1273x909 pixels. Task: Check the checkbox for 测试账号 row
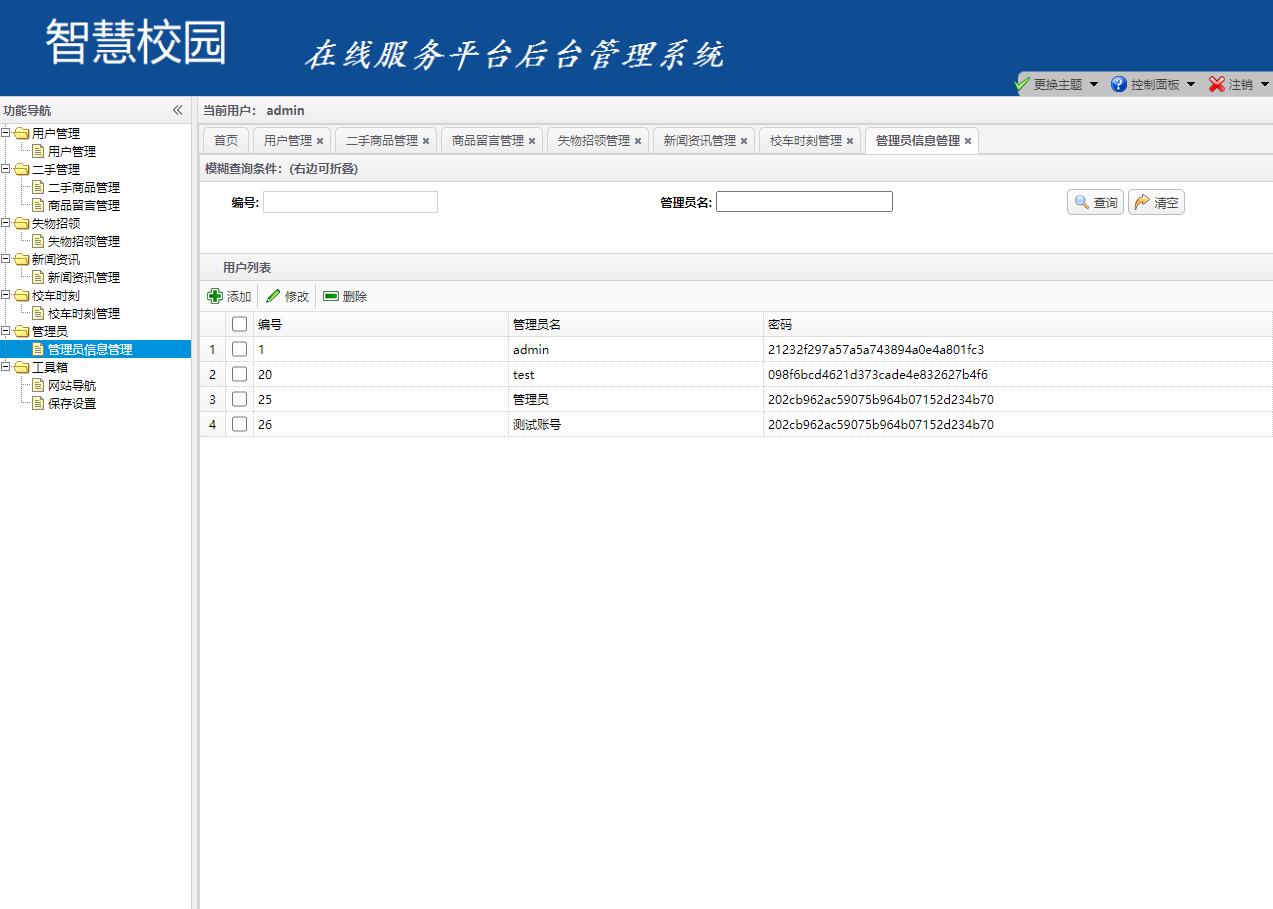239,424
